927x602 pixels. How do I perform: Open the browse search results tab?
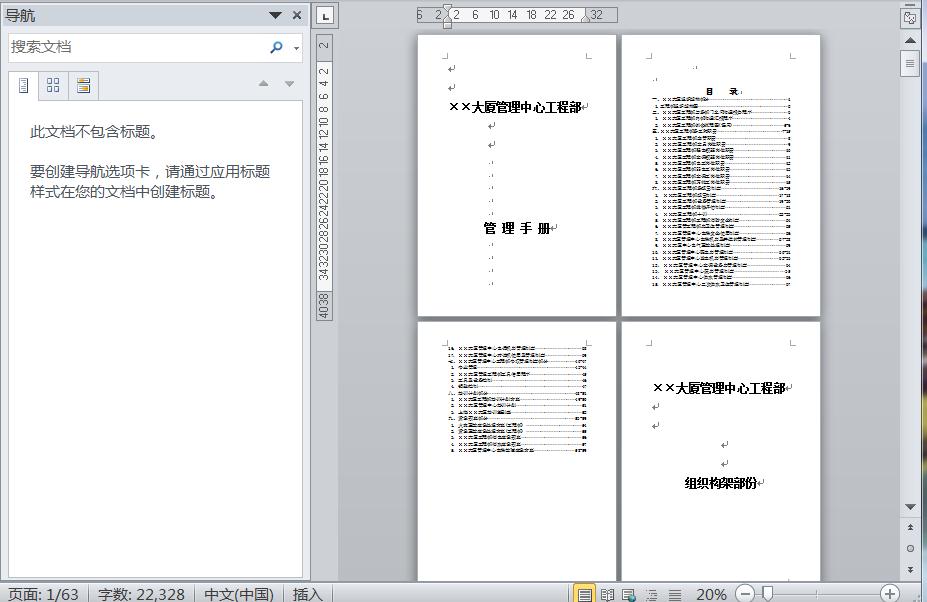pos(84,86)
